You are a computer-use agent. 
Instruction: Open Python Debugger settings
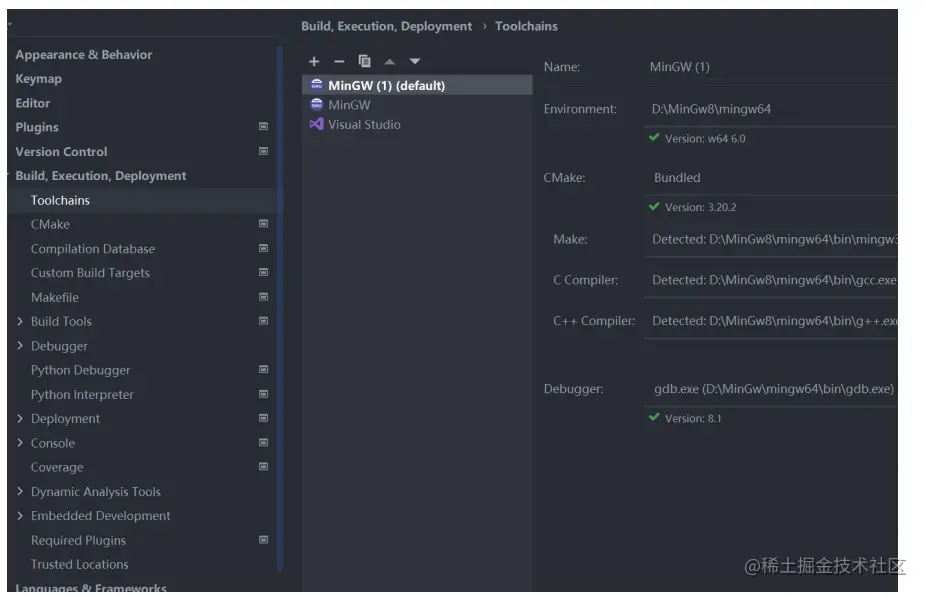pos(80,370)
